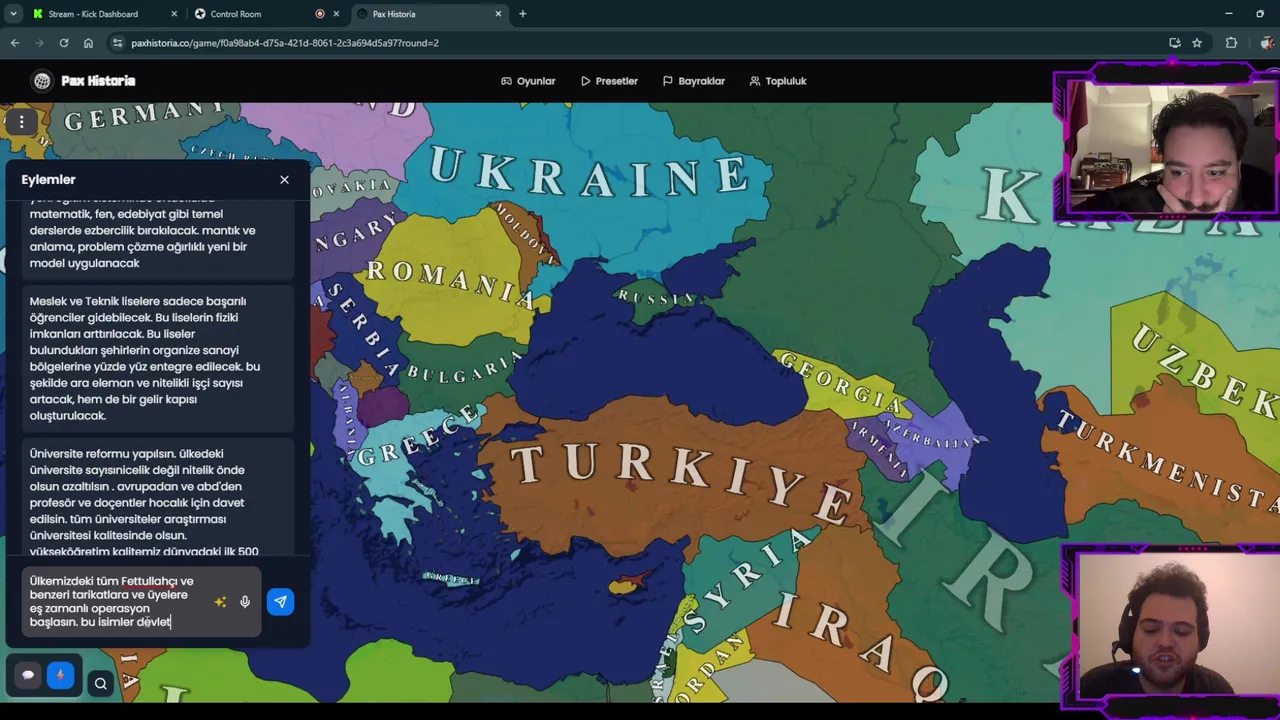Bookmark this page with the star icon

pyautogui.click(x=1196, y=43)
